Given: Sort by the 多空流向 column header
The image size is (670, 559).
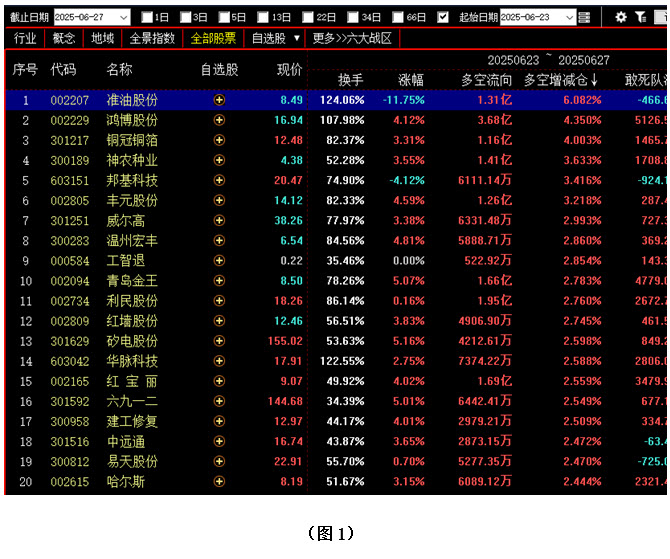Looking at the screenshot, I should pos(486,80).
